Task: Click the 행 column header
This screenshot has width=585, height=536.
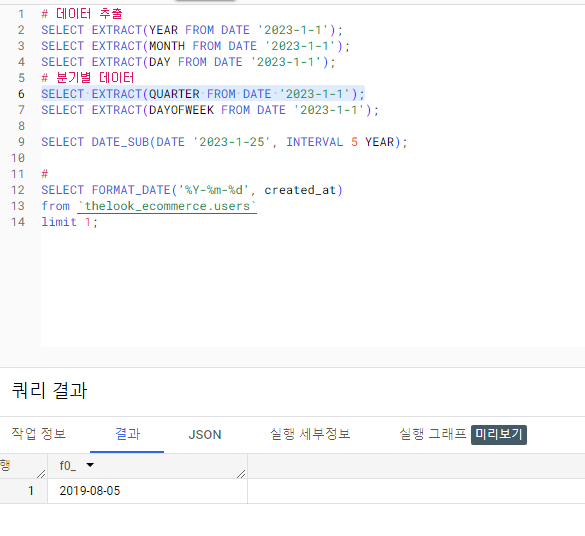Action: (5, 465)
